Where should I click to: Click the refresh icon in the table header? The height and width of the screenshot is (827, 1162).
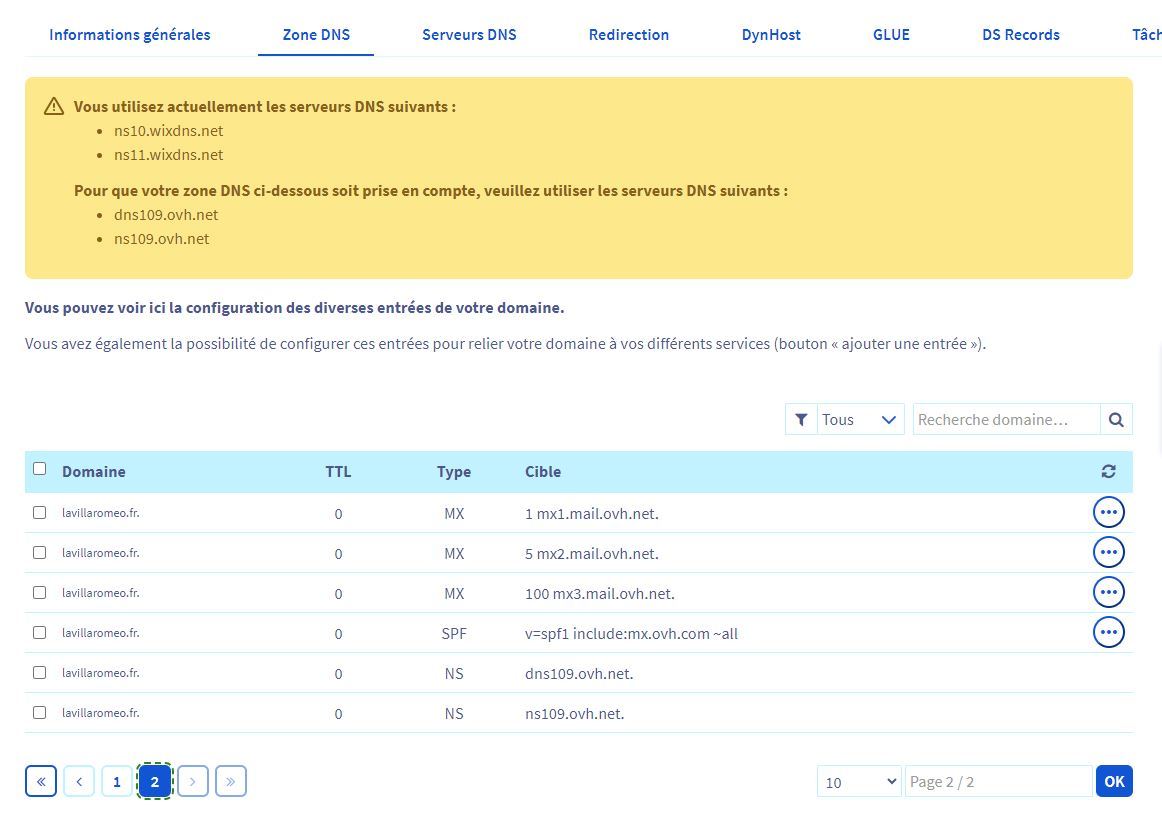[1108, 471]
